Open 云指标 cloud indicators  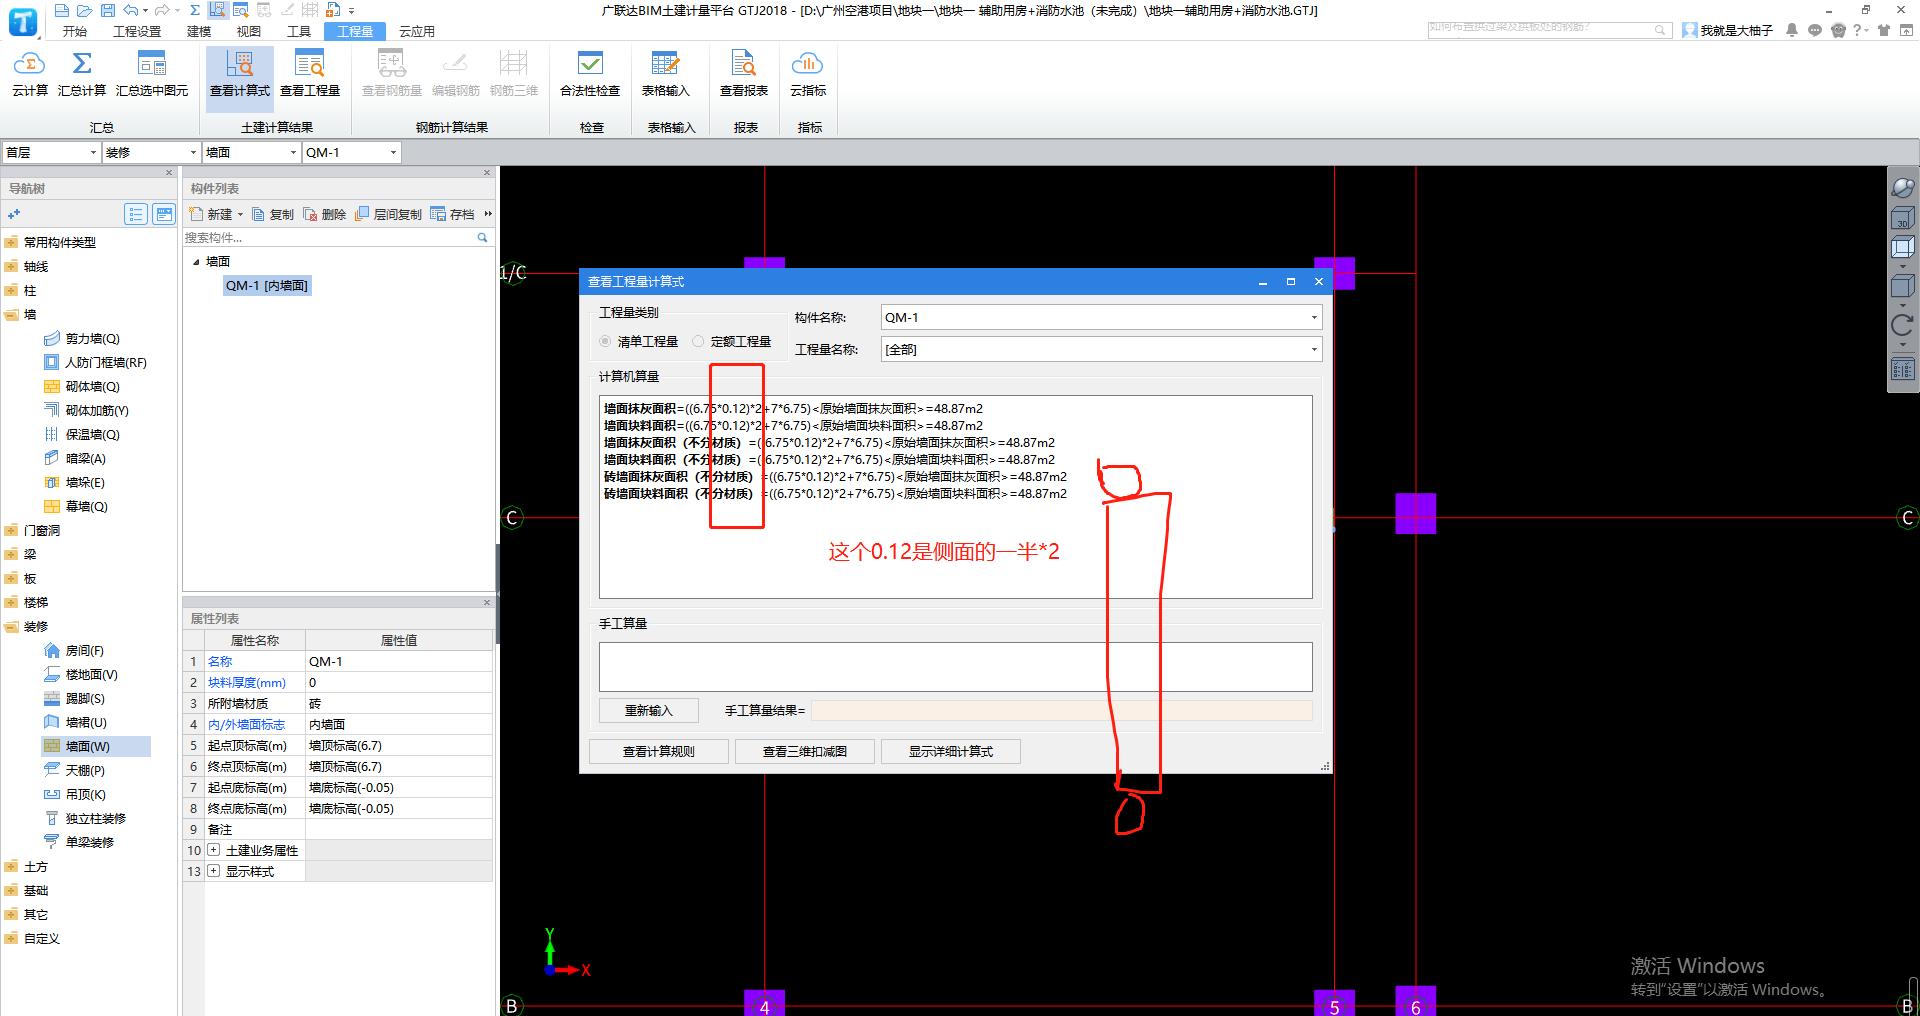pyautogui.click(x=808, y=74)
